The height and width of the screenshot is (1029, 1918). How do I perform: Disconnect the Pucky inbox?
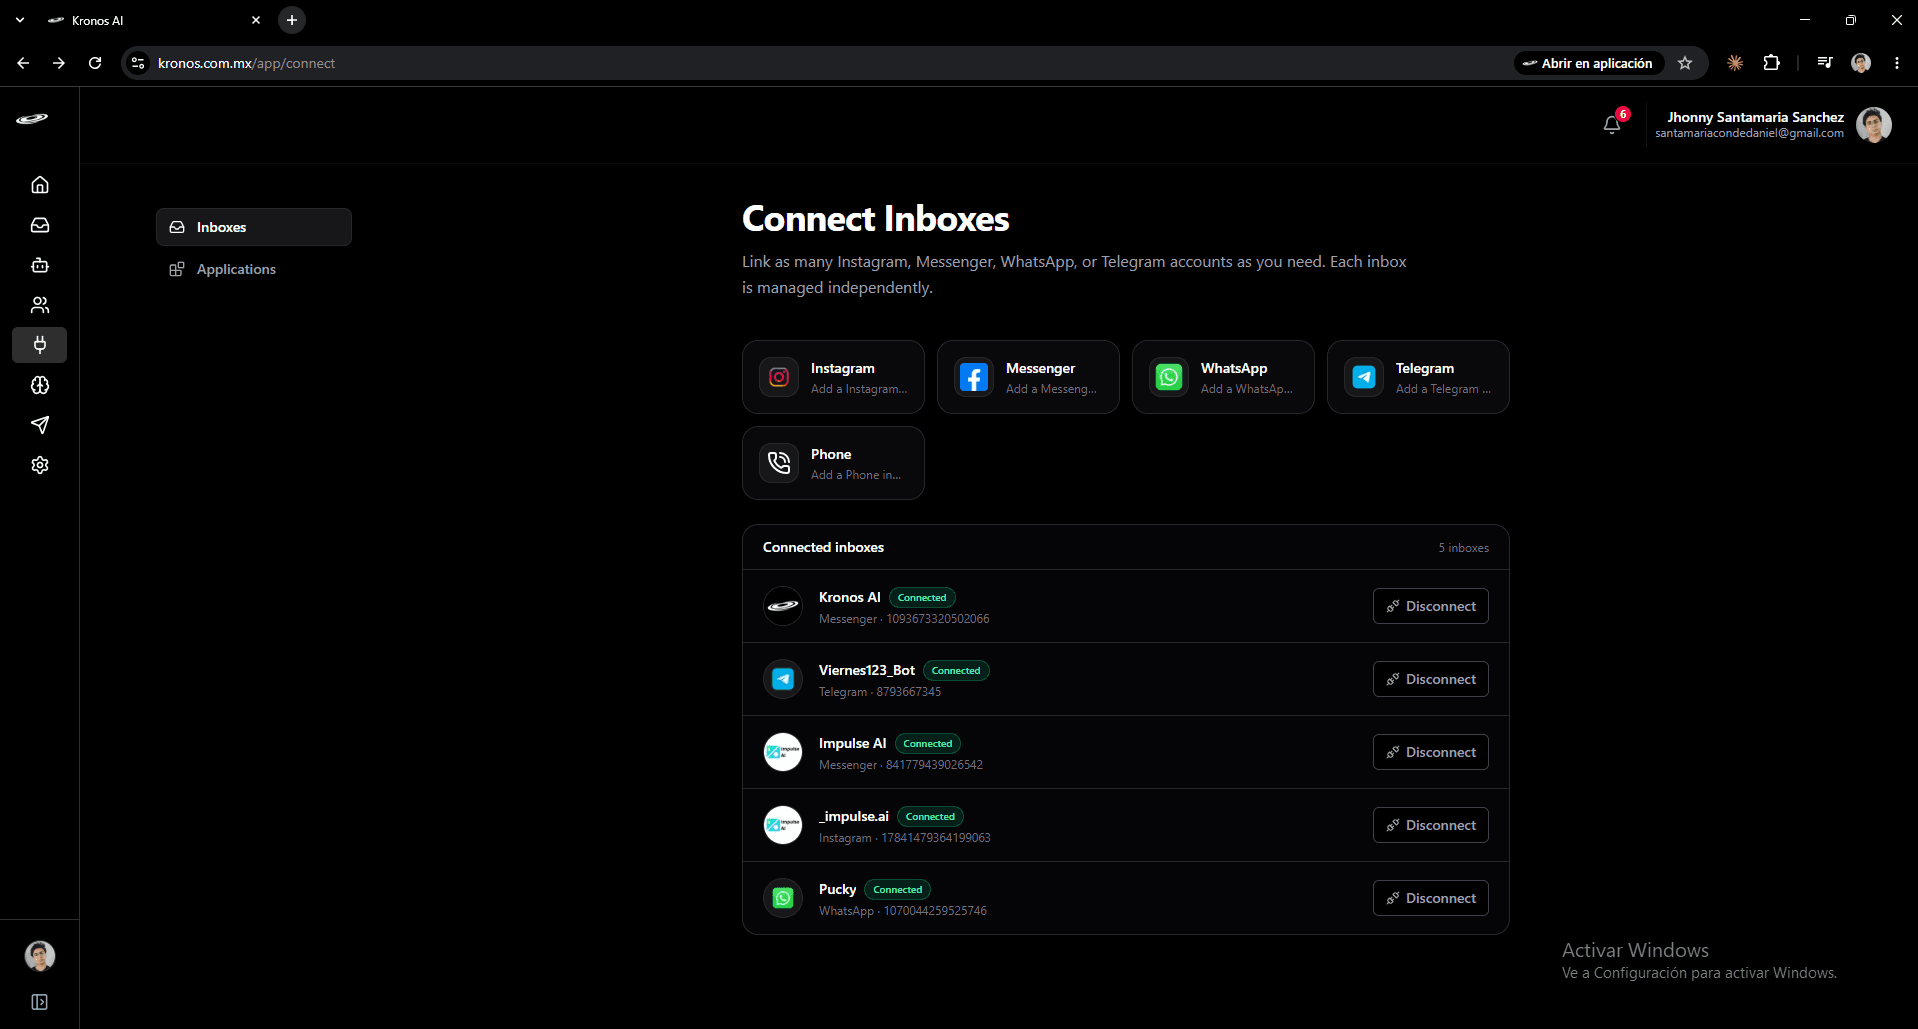point(1431,898)
